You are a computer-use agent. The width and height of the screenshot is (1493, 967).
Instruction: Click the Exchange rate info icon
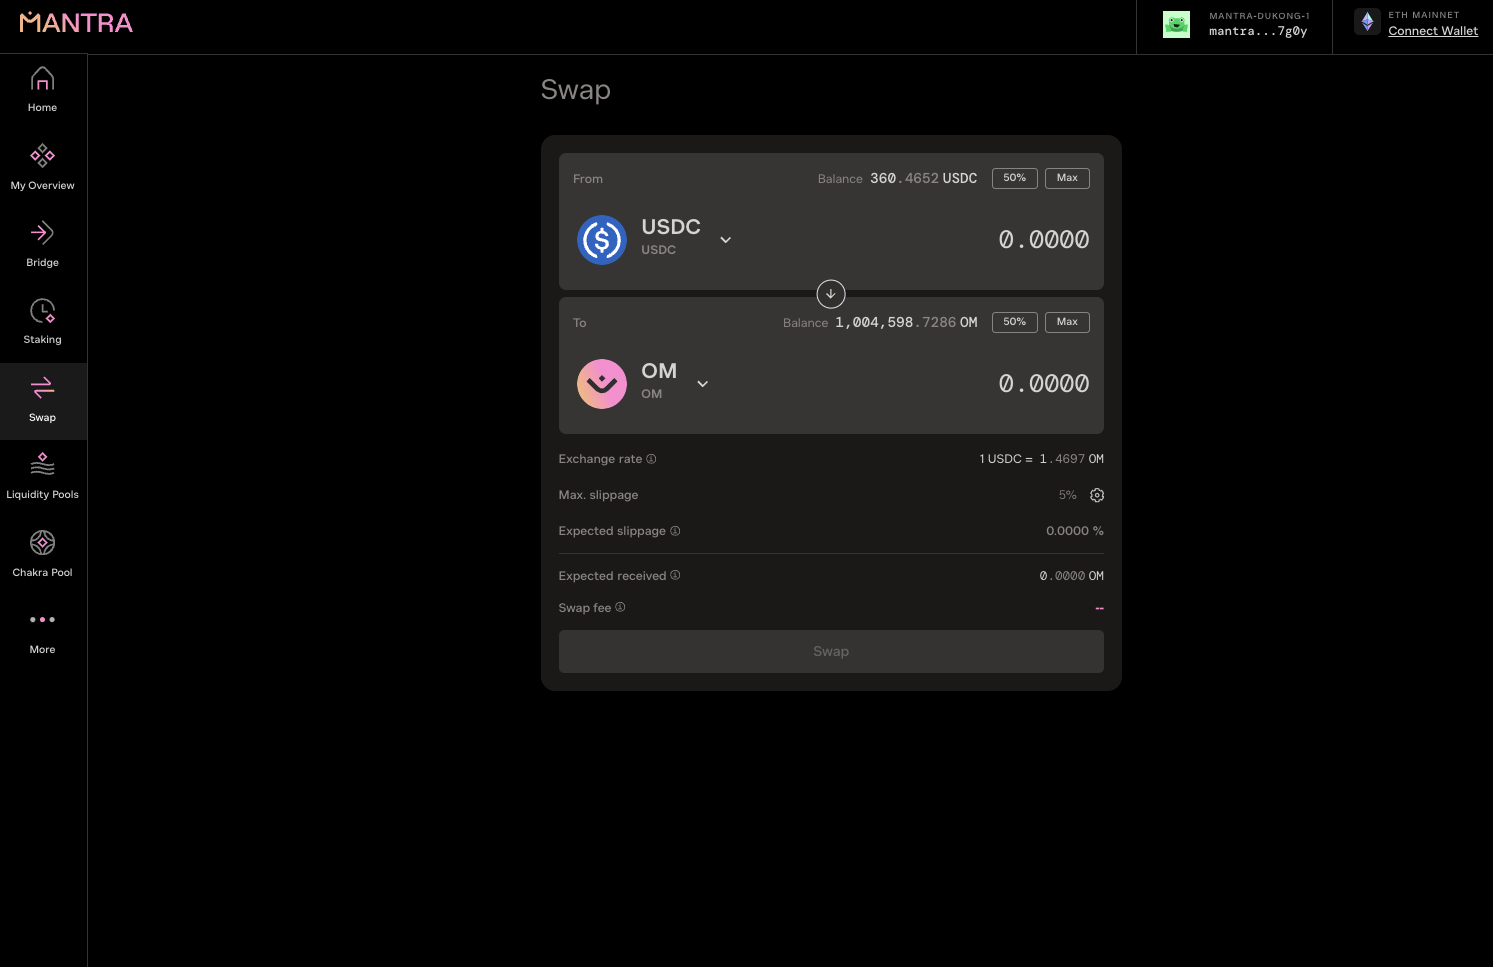pos(651,459)
